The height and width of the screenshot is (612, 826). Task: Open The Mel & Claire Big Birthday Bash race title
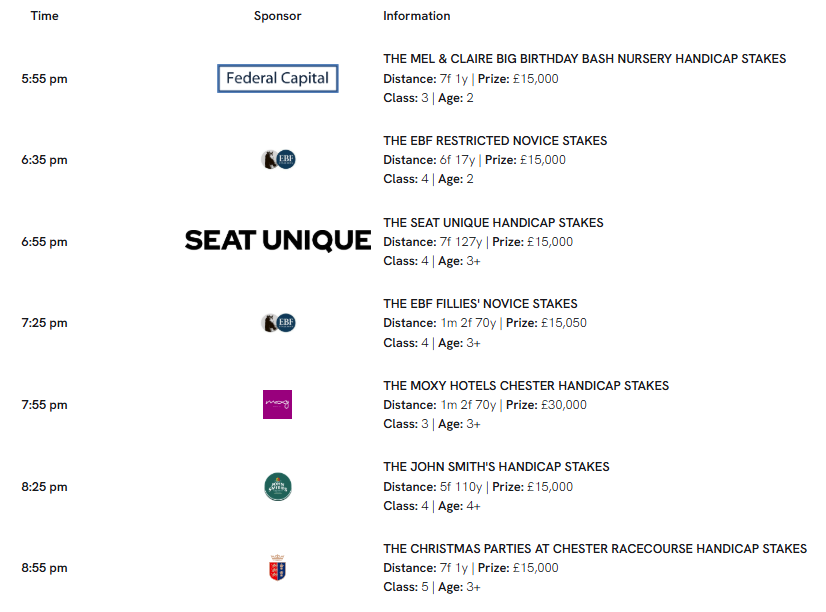pos(585,58)
